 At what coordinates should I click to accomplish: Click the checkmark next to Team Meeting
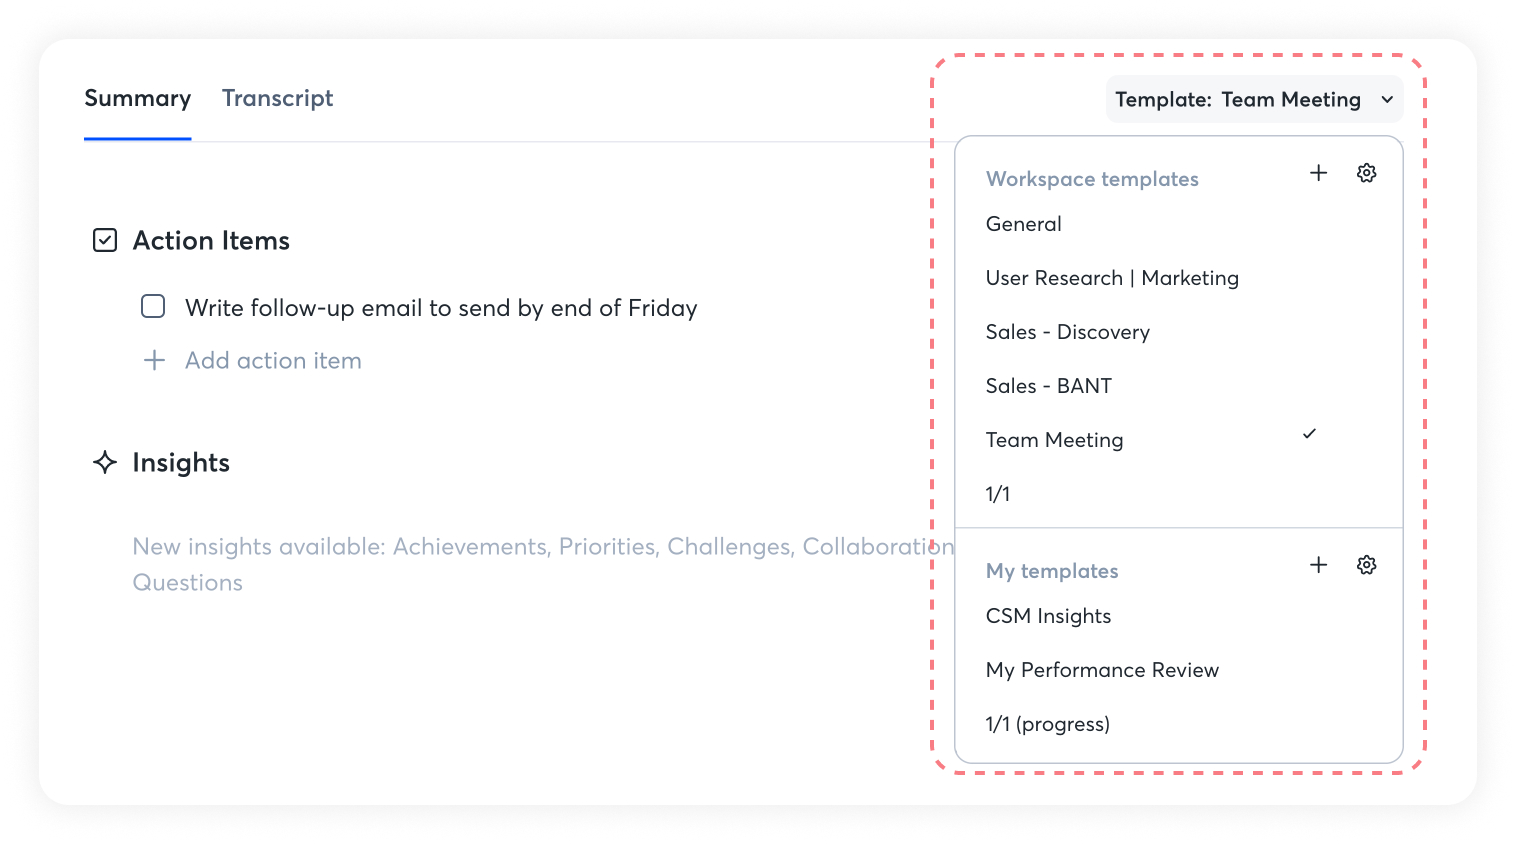point(1309,434)
